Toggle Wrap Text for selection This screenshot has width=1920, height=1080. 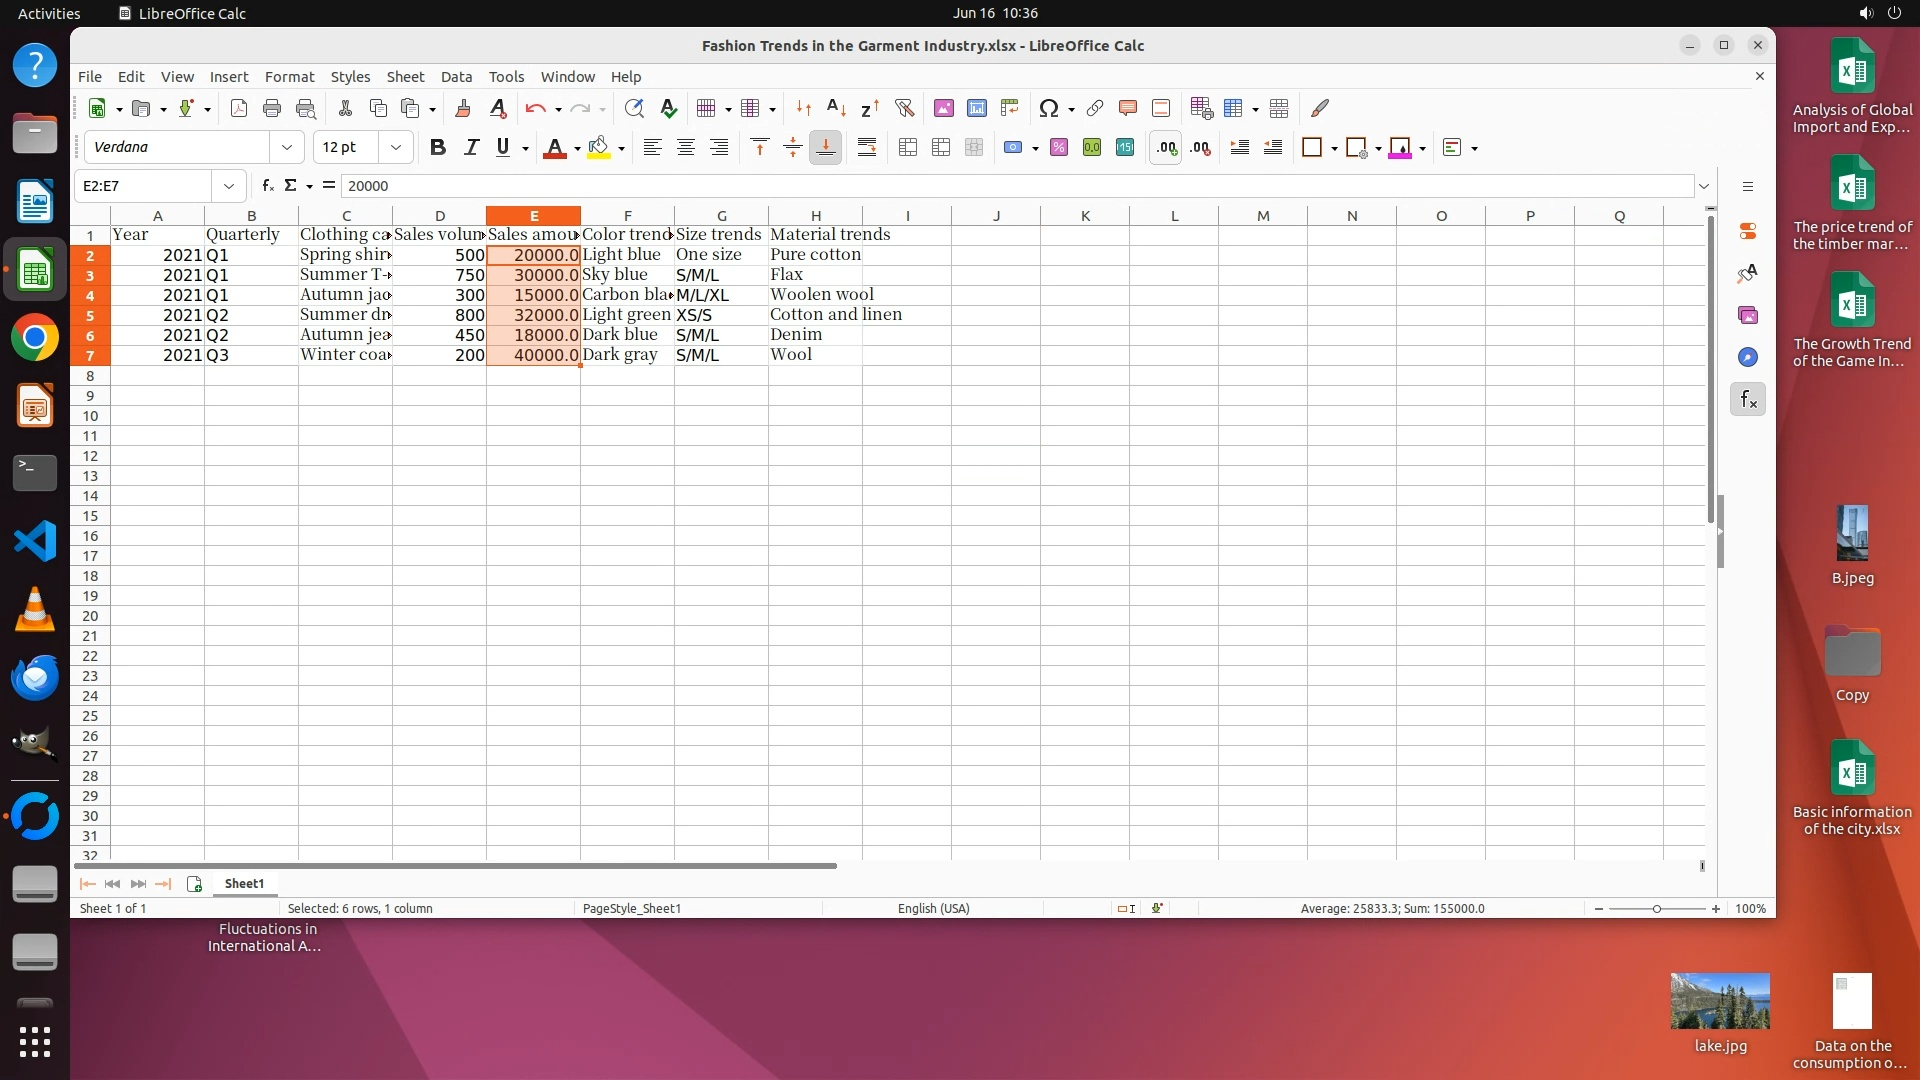click(867, 148)
